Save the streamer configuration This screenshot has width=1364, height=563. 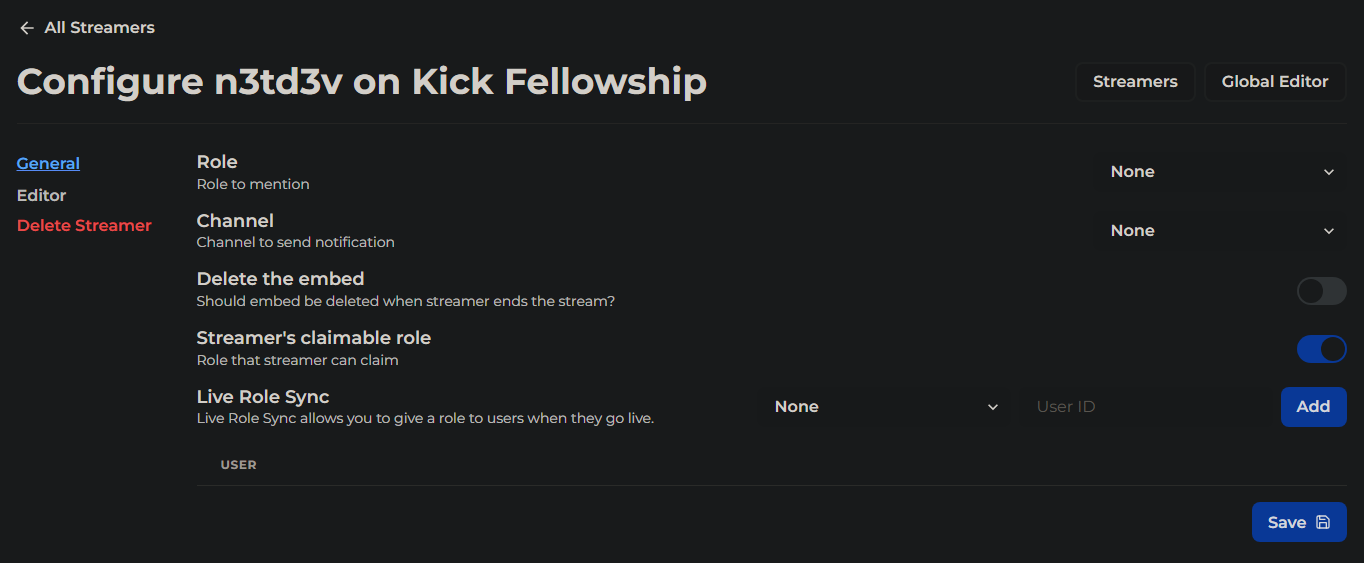[1299, 522]
